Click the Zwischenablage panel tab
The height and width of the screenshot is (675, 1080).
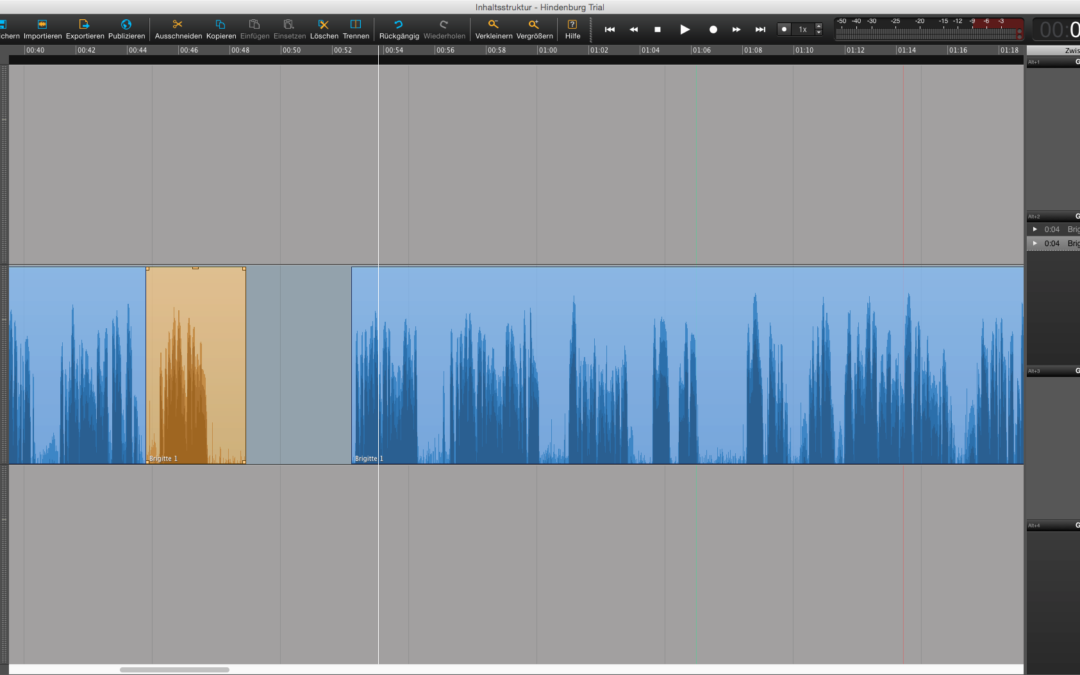1053,50
